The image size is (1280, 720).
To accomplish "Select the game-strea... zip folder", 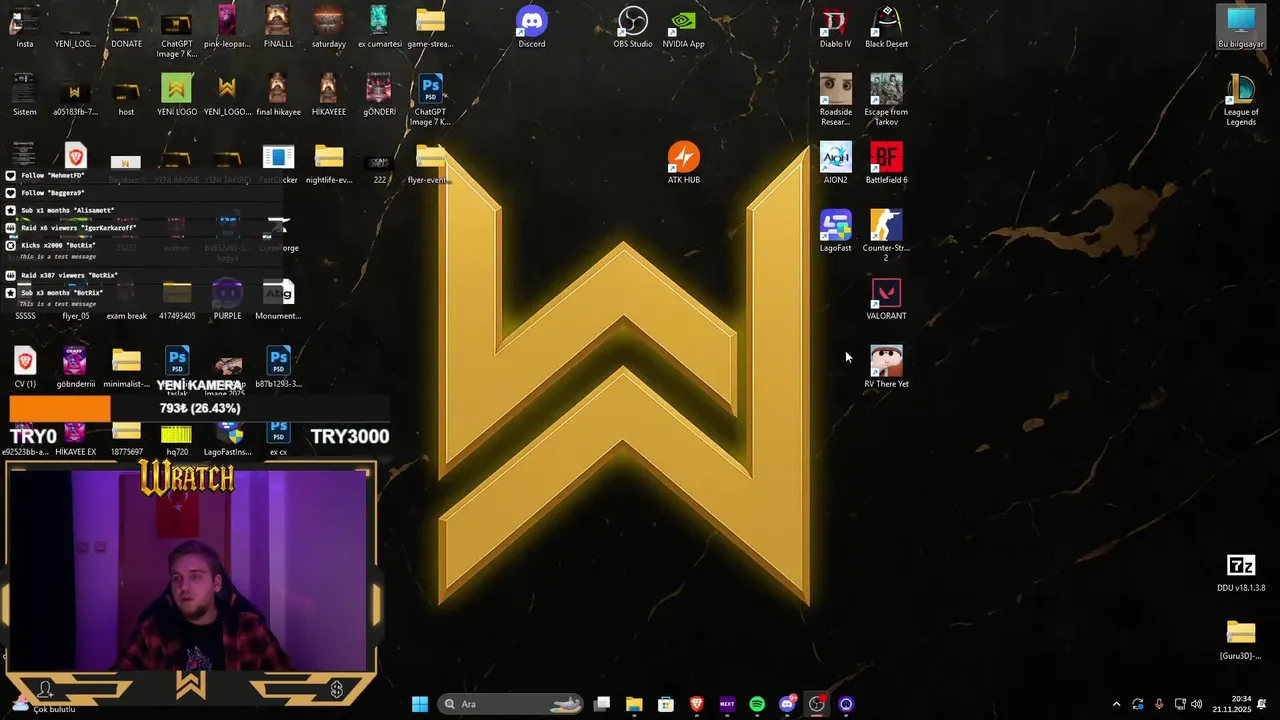I will (x=430, y=27).
